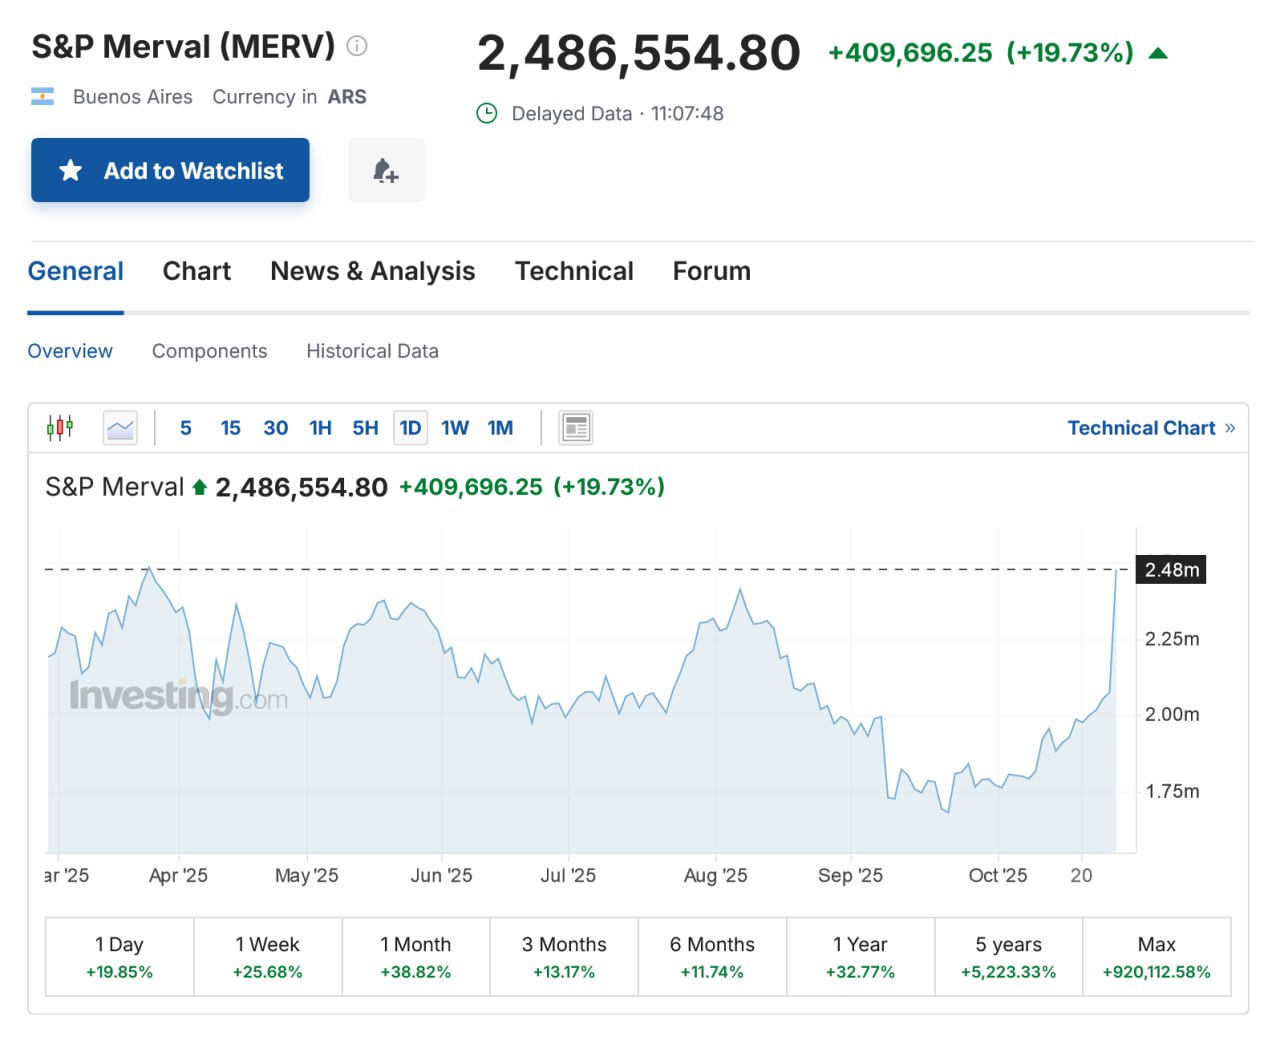Open the Technical Chart link

(x=1151, y=428)
